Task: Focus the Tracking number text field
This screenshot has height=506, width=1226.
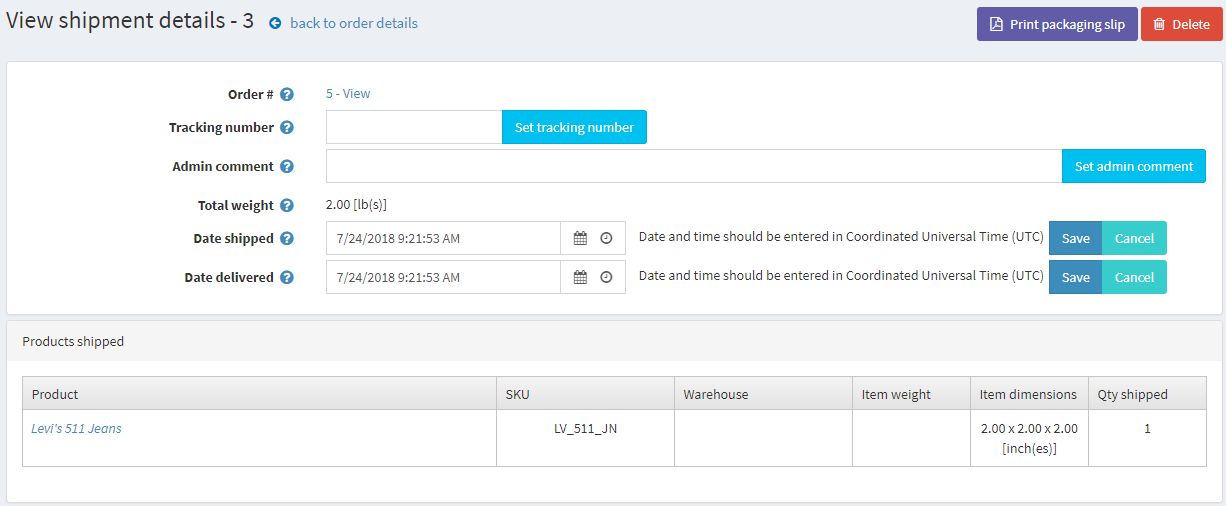Action: coord(413,128)
